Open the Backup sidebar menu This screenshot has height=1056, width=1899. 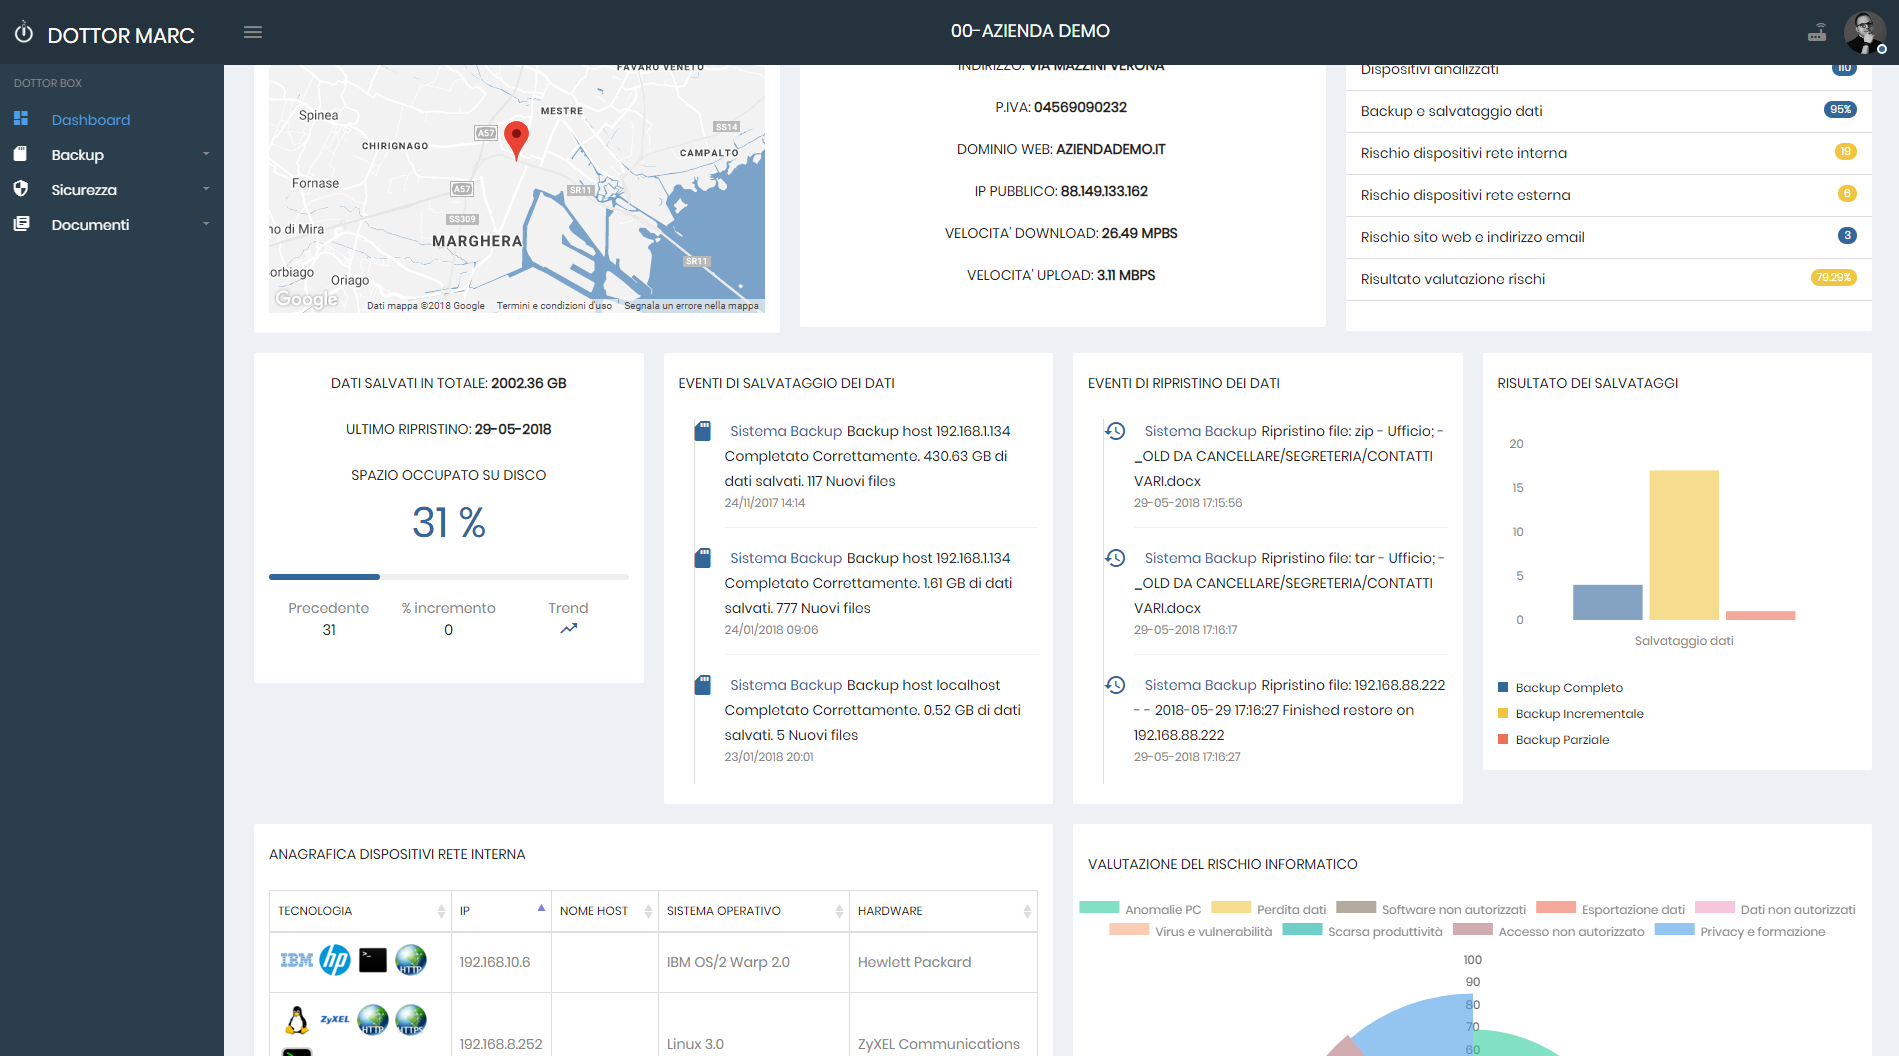(78, 155)
